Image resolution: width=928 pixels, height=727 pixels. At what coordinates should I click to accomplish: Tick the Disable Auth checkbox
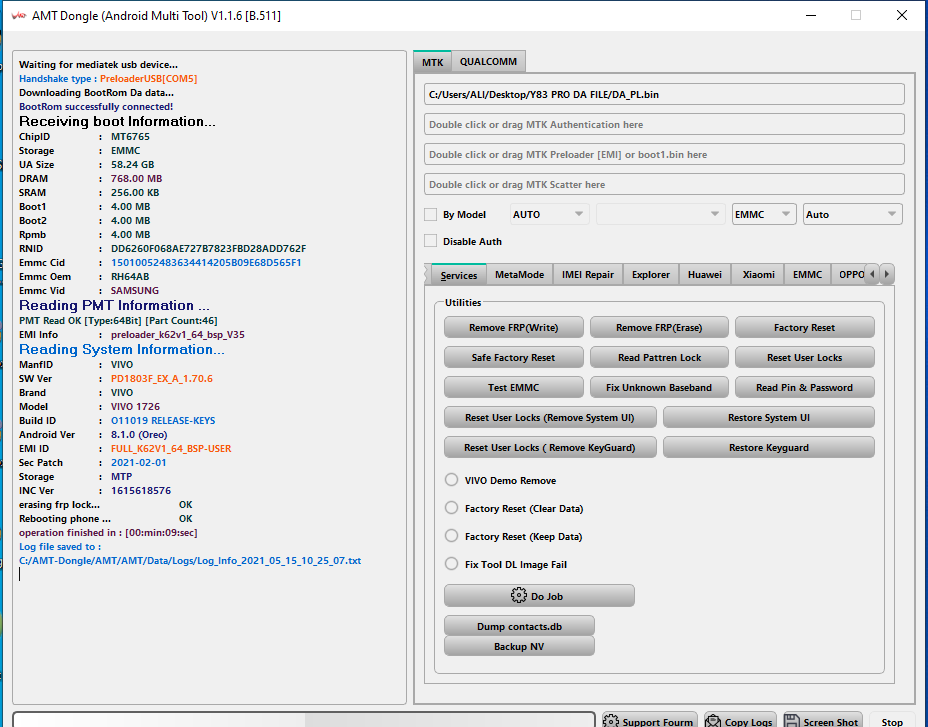pos(430,241)
